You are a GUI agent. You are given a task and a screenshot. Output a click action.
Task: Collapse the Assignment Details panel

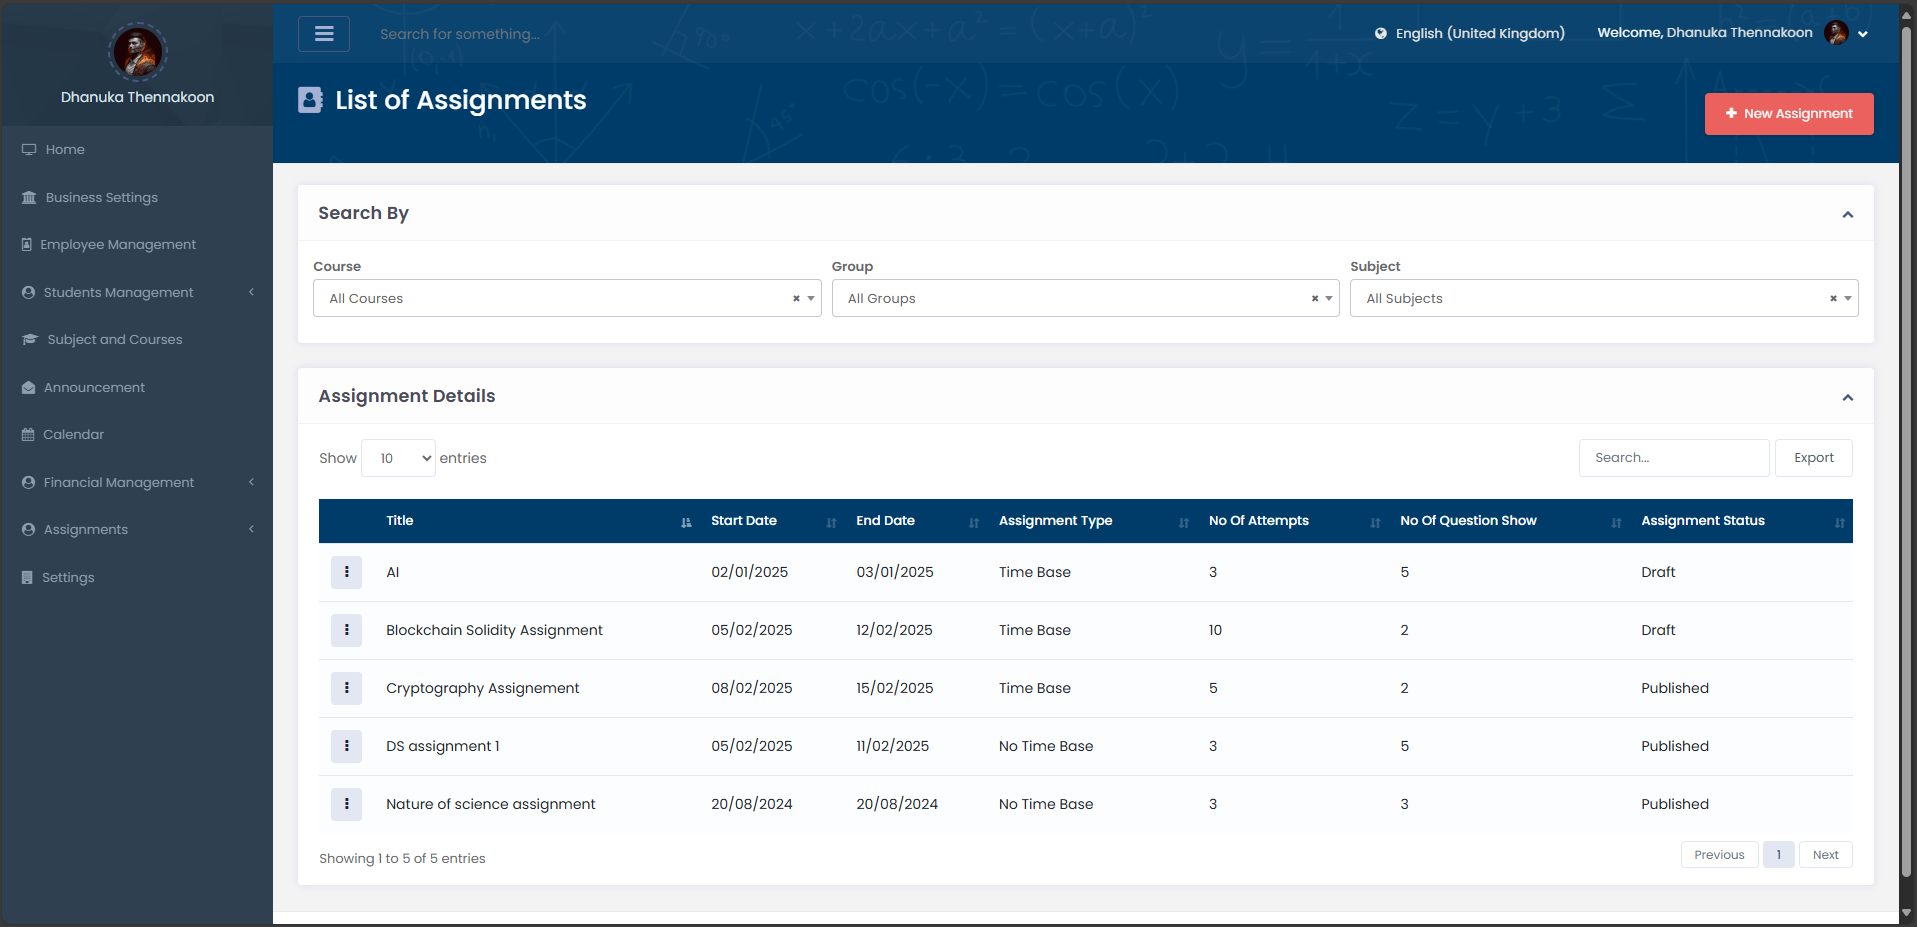(1848, 397)
